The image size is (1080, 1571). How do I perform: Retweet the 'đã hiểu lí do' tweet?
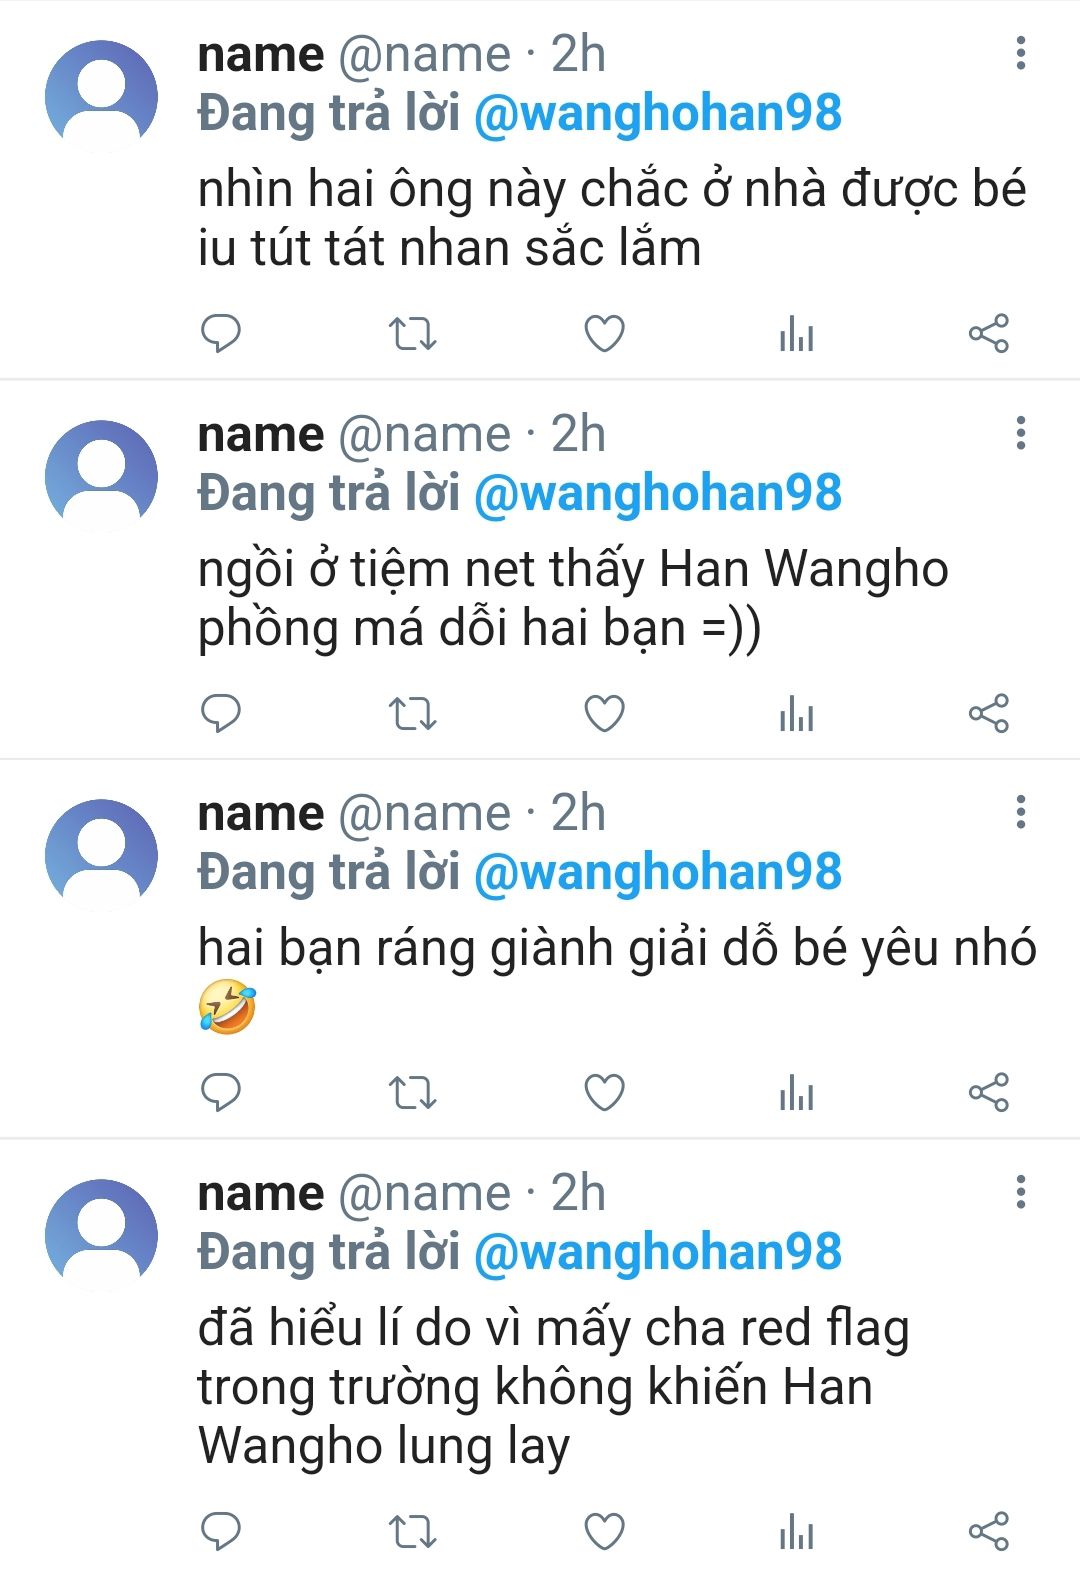click(412, 1531)
